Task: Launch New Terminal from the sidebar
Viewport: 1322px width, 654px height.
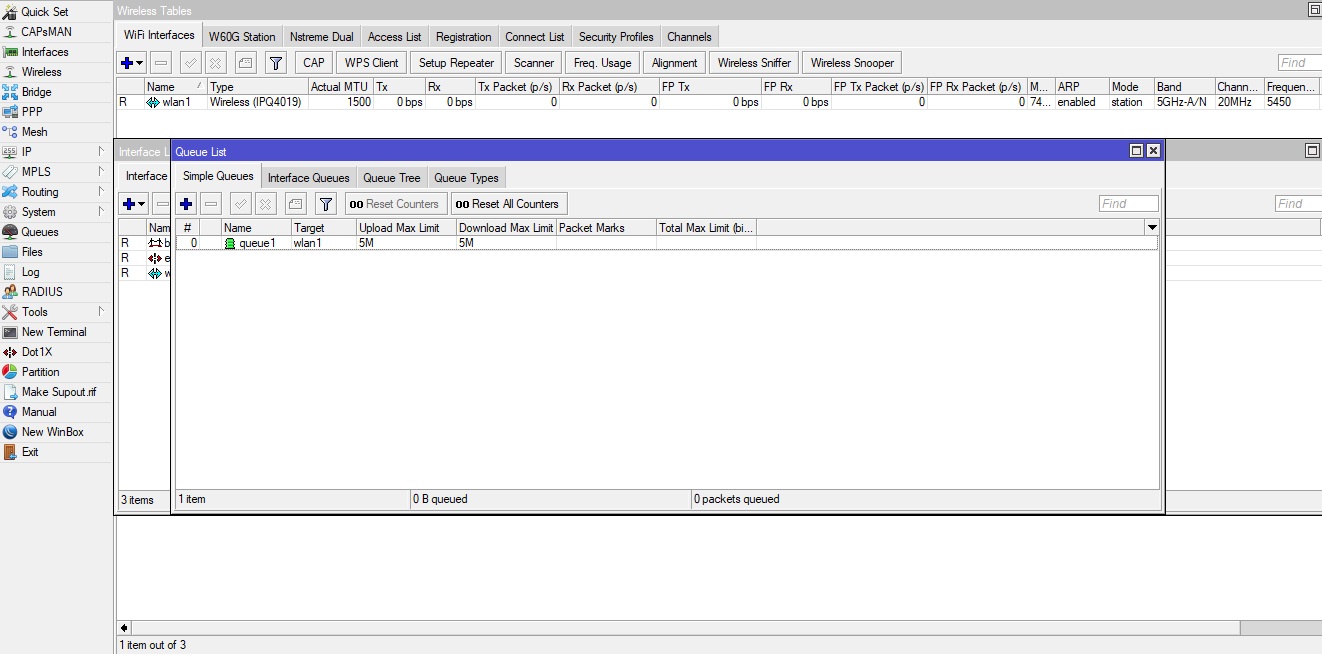Action: click(54, 332)
